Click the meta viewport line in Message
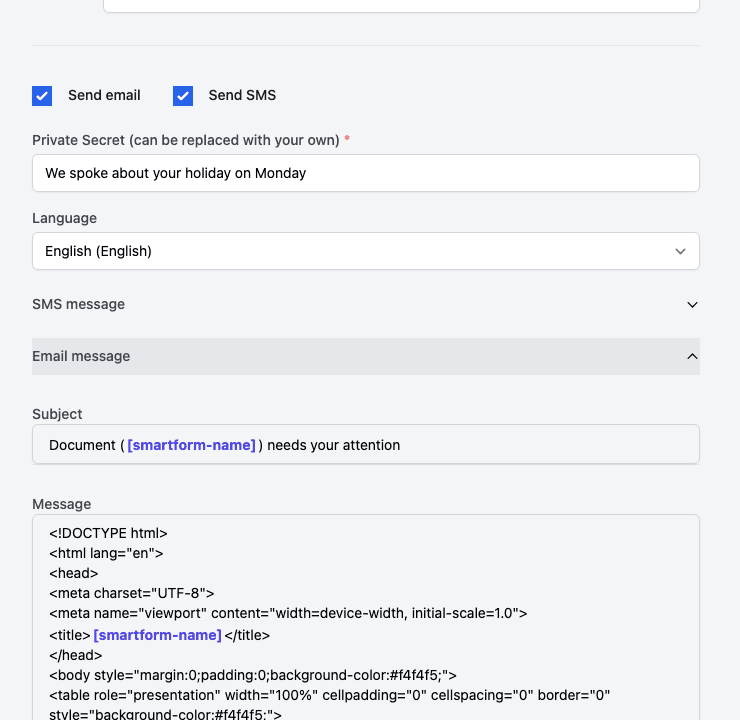The image size is (740, 720). [288, 613]
